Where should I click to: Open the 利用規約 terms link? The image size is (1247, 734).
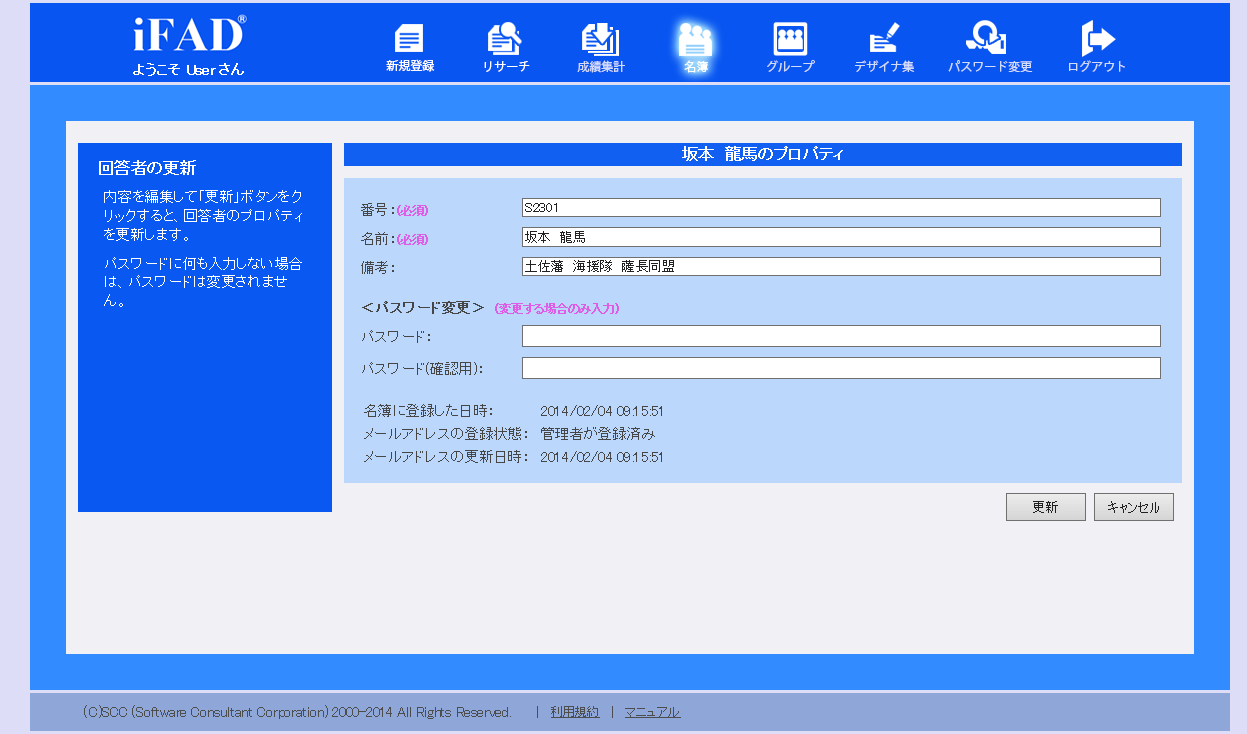click(x=575, y=712)
